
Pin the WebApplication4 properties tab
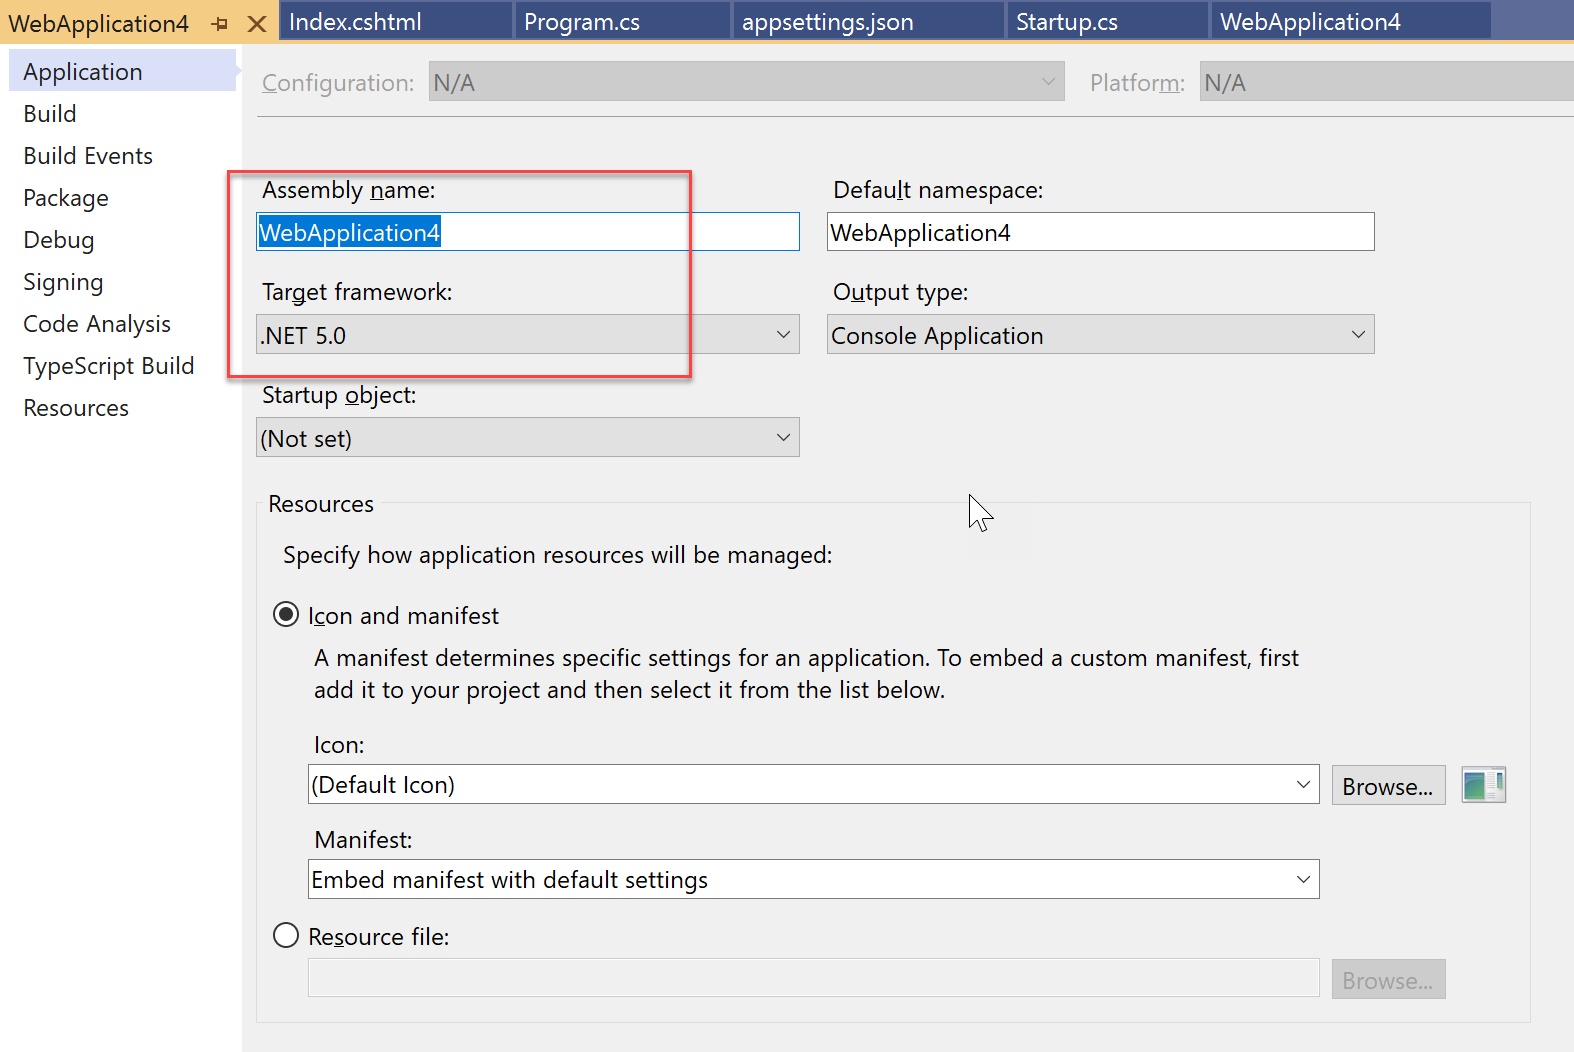point(220,24)
